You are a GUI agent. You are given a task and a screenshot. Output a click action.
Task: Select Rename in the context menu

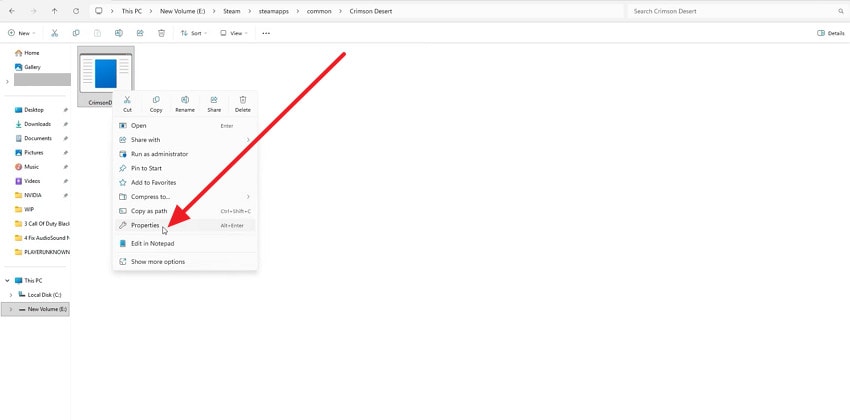185,104
